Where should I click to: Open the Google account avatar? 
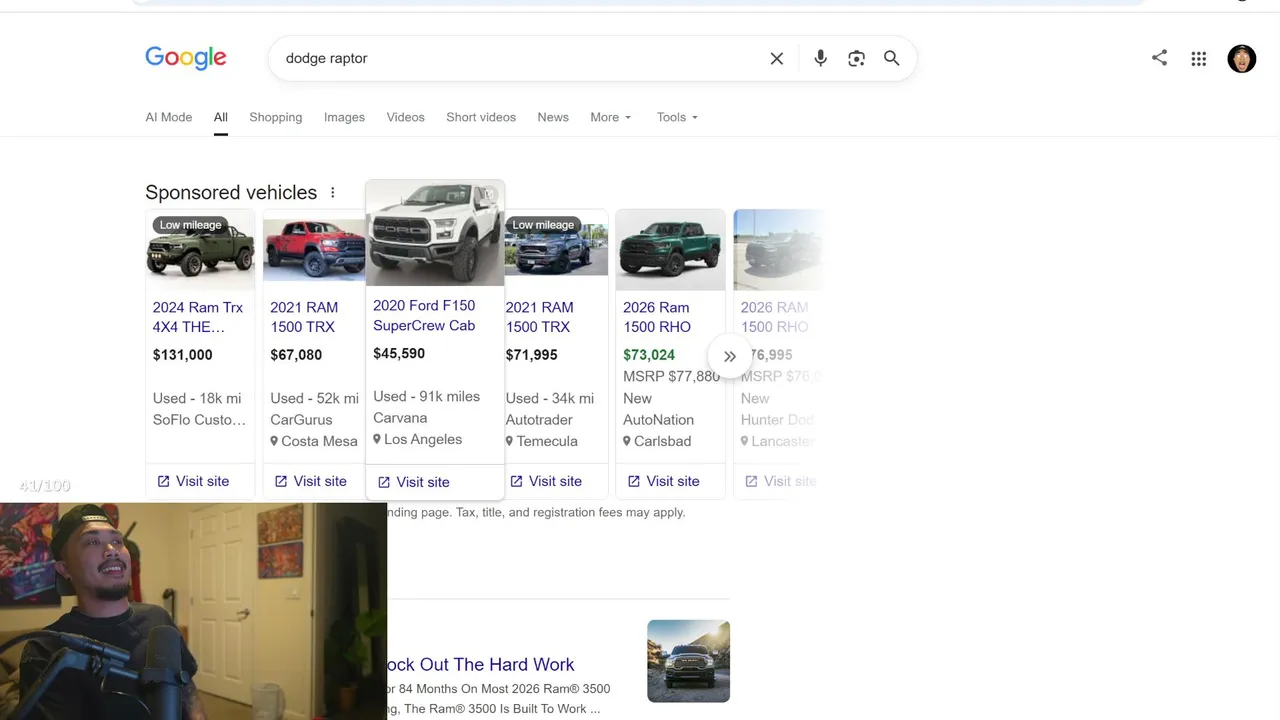1242,59
